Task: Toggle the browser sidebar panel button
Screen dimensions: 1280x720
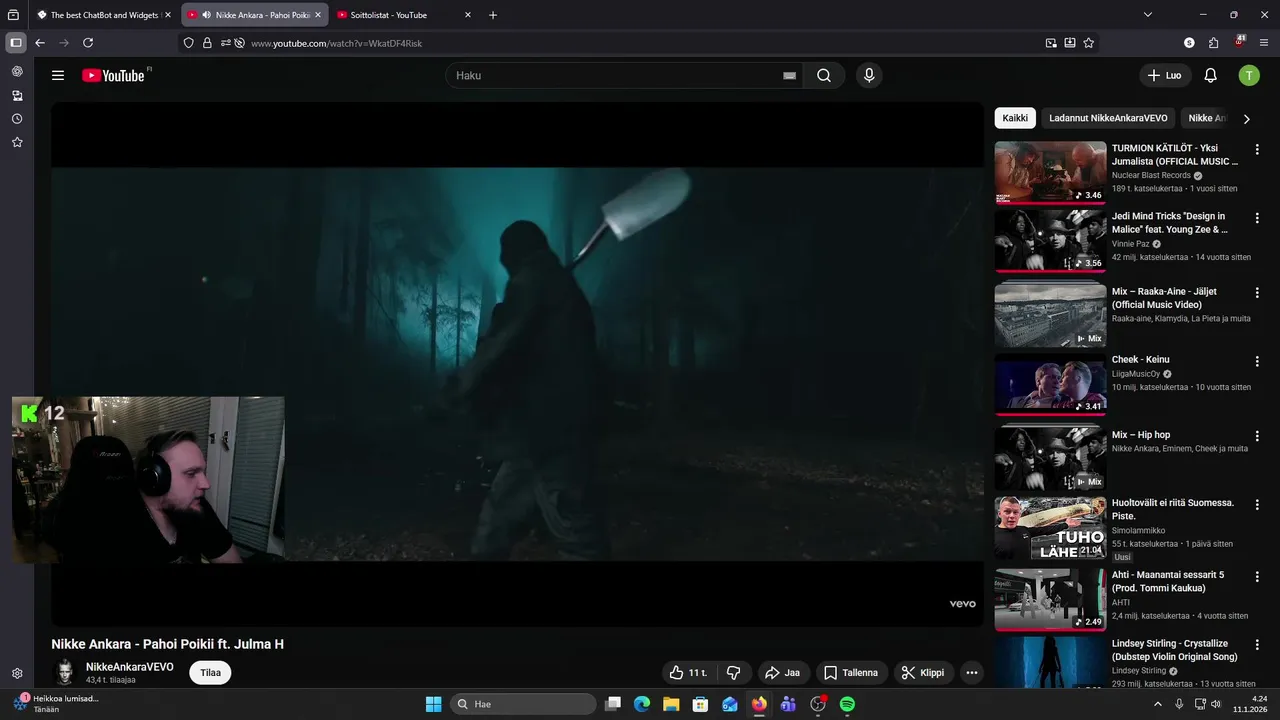Action: (16, 43)
